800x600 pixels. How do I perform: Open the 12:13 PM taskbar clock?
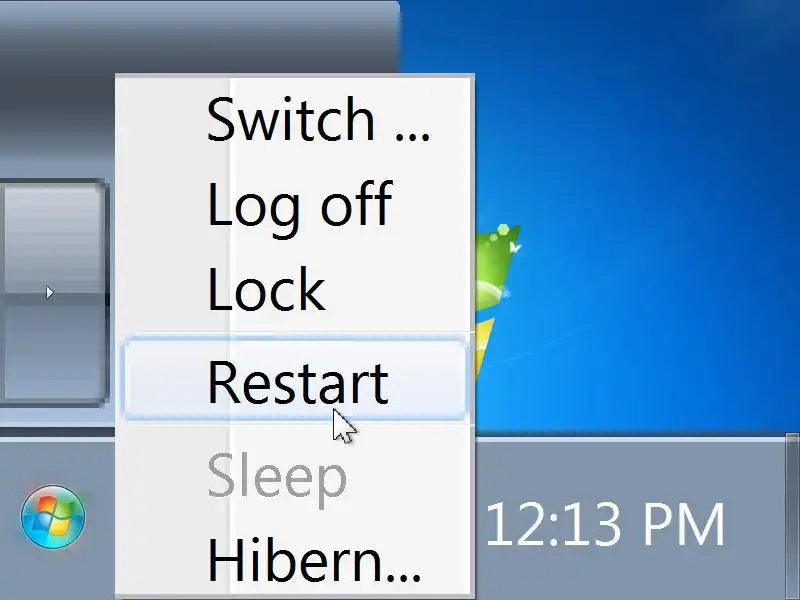[605, 524]
